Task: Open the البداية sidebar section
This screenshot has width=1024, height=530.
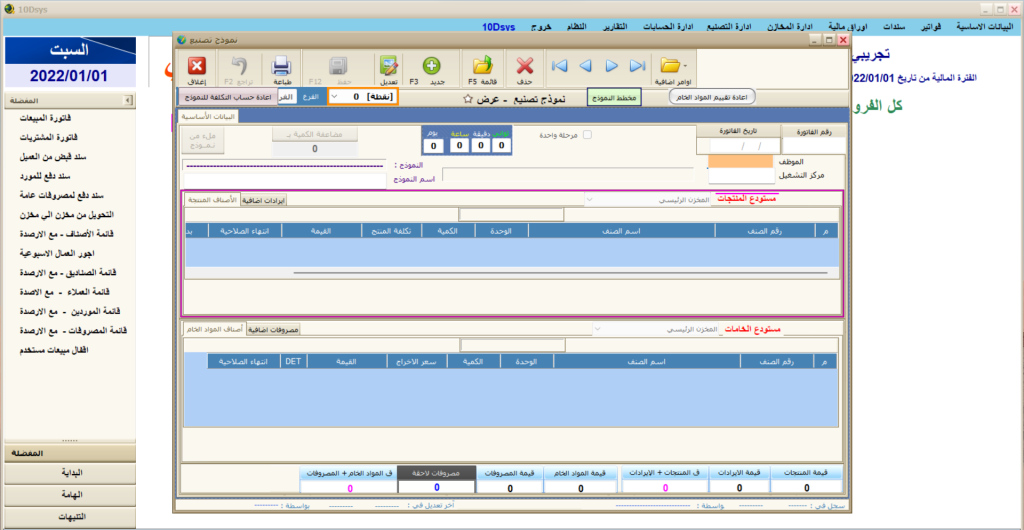Action: [x=70, y=473]
